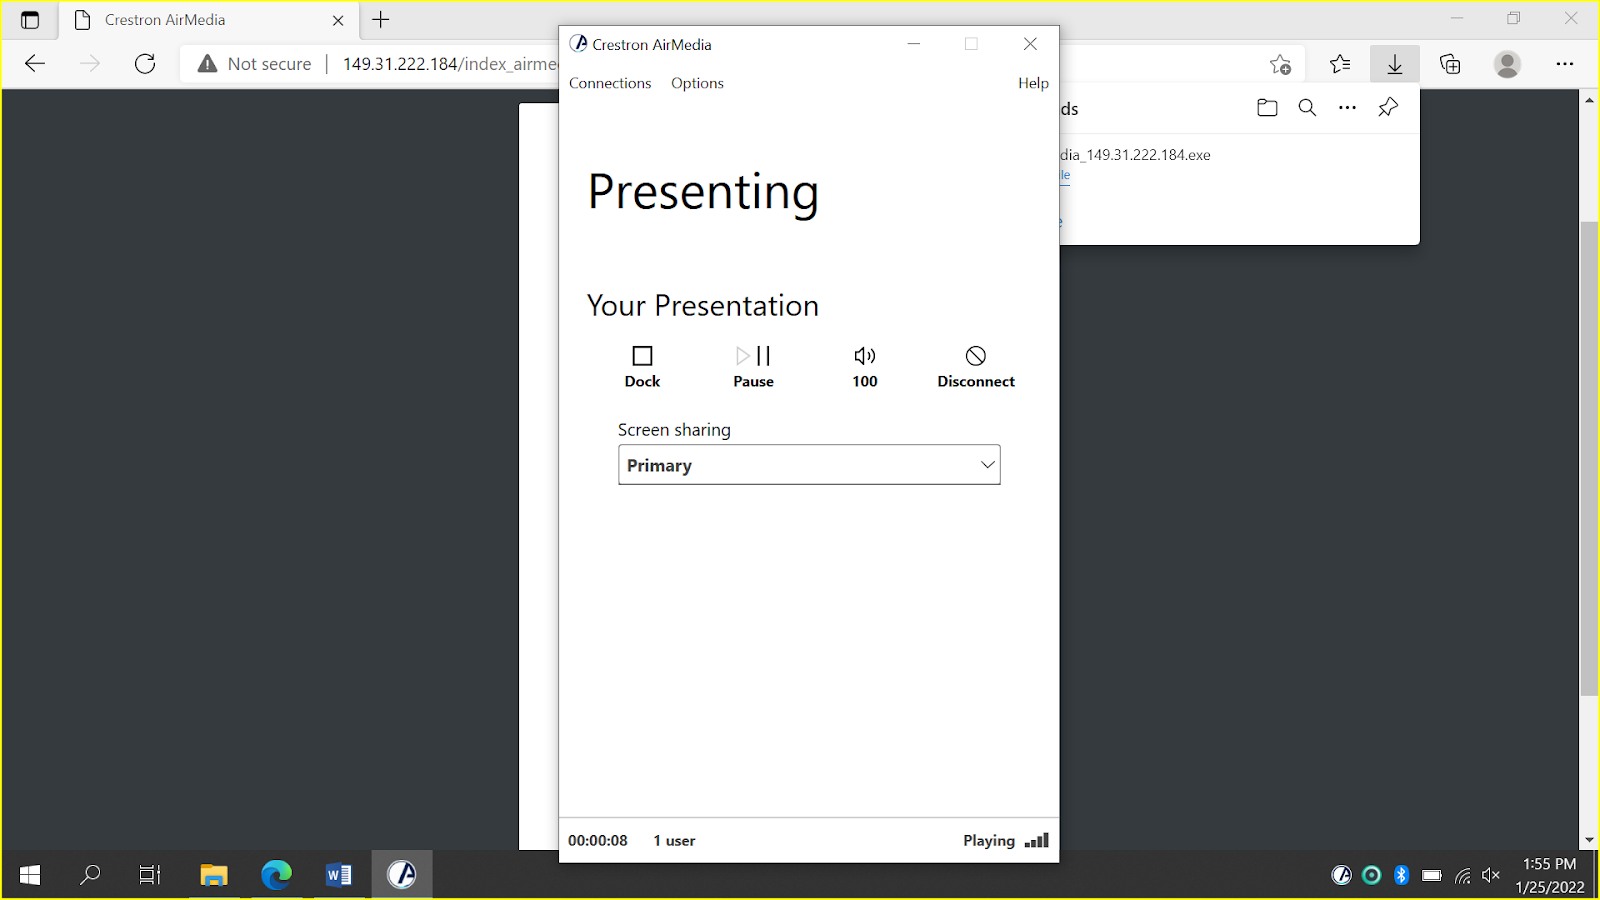Click the vertical page scrollbar
Screen dimensions: 1600x900
click(1589, 457)
